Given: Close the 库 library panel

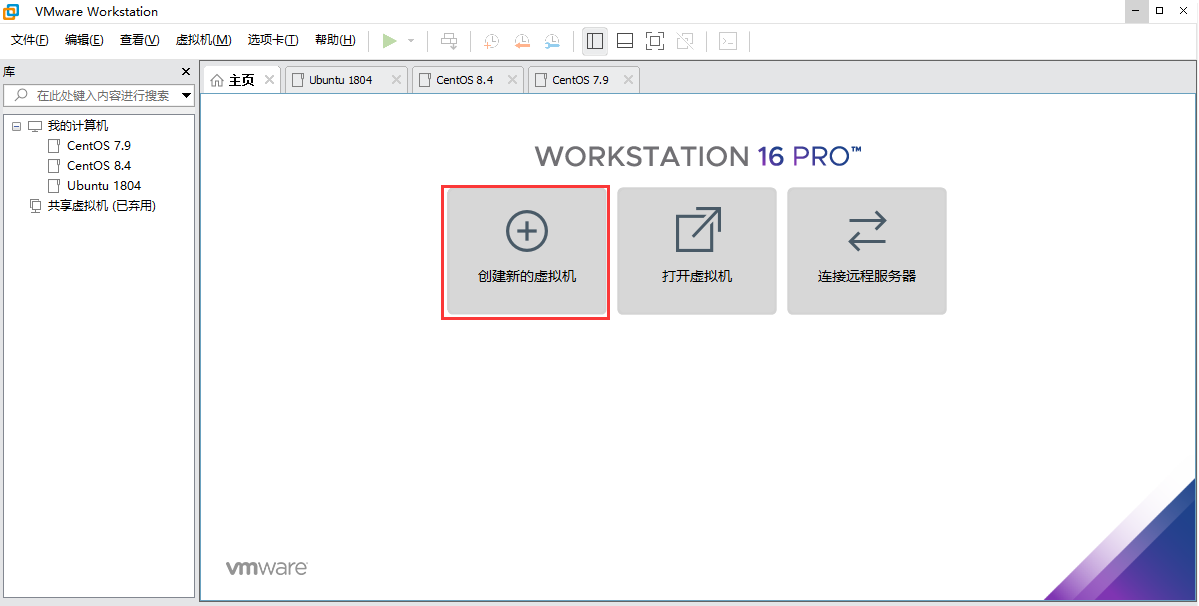Looking at the screenshot, I should click(185, 71).
